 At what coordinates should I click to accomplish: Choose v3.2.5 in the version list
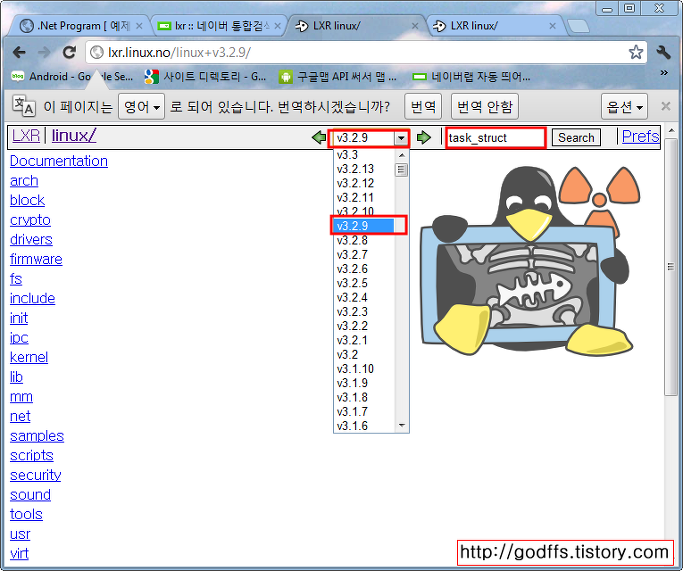tap(364, 283)
